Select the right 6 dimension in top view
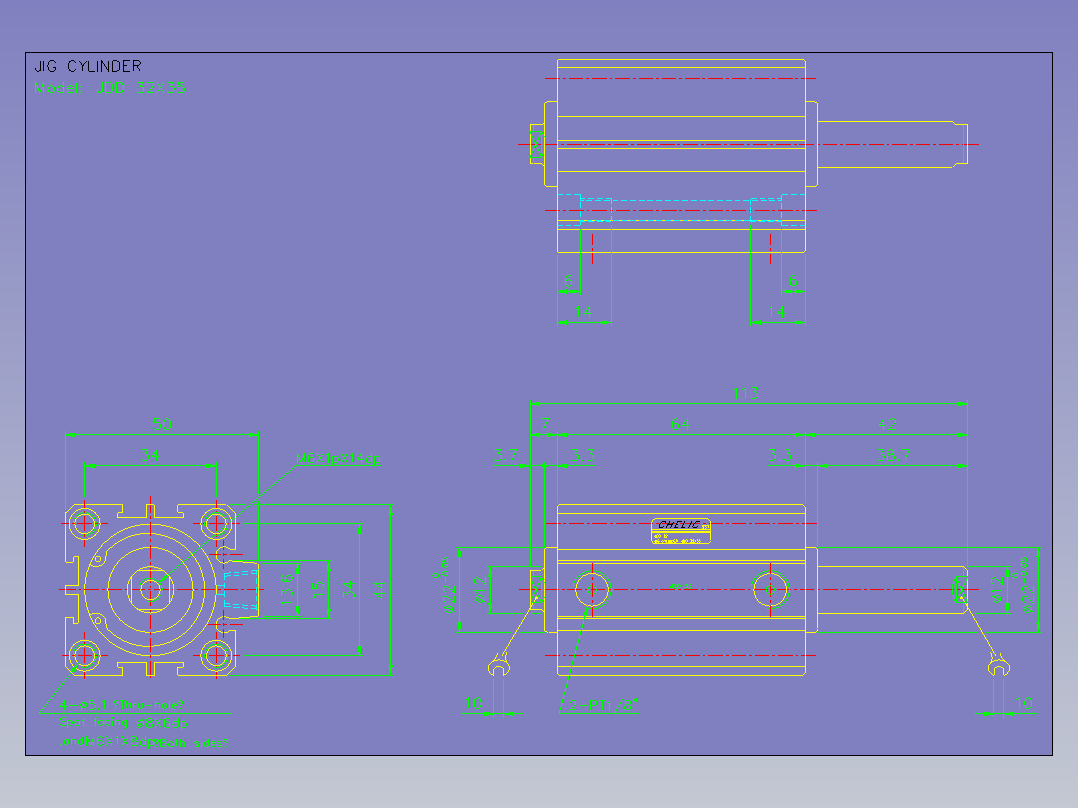This screenshot has height=808, width=1078. pos(793,281)
